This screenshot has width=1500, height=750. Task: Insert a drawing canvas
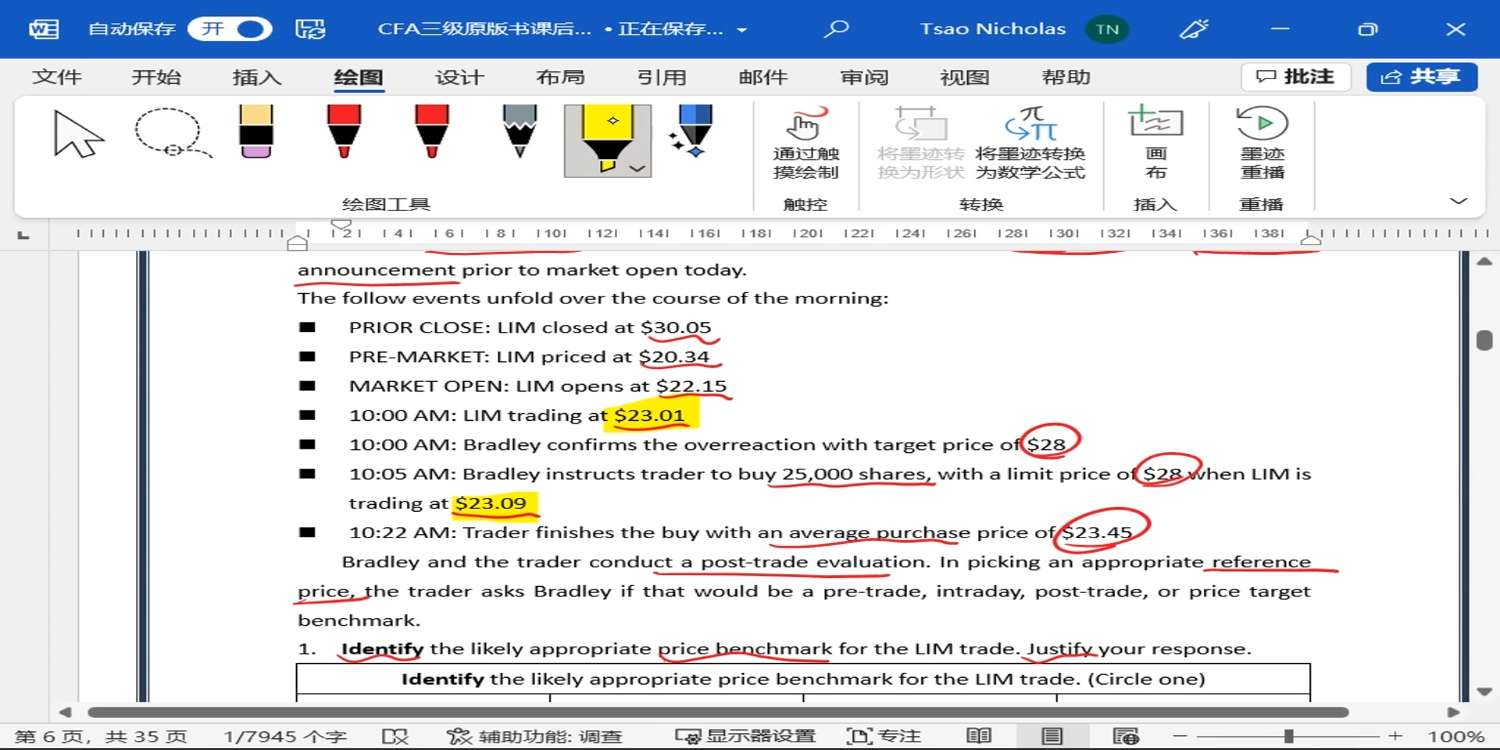[1156, 144]
